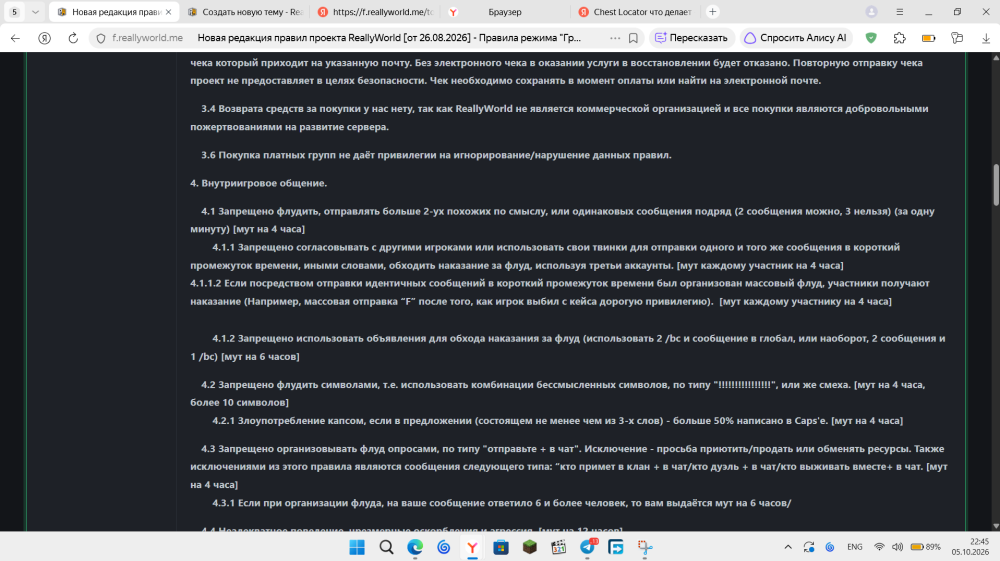1000x561 pixels.
Task: Open the green AdGuard shield extension
Action: point(871,38)
